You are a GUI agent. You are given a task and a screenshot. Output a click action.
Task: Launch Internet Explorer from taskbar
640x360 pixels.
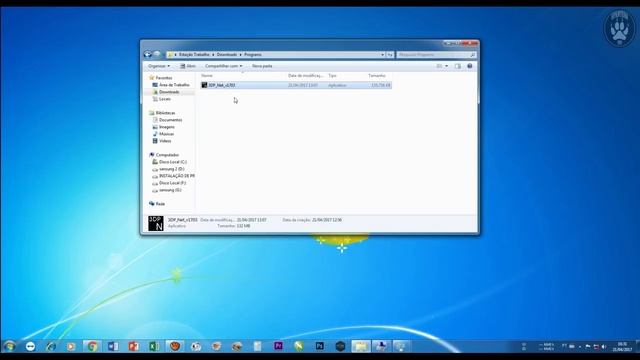(51, 347)
